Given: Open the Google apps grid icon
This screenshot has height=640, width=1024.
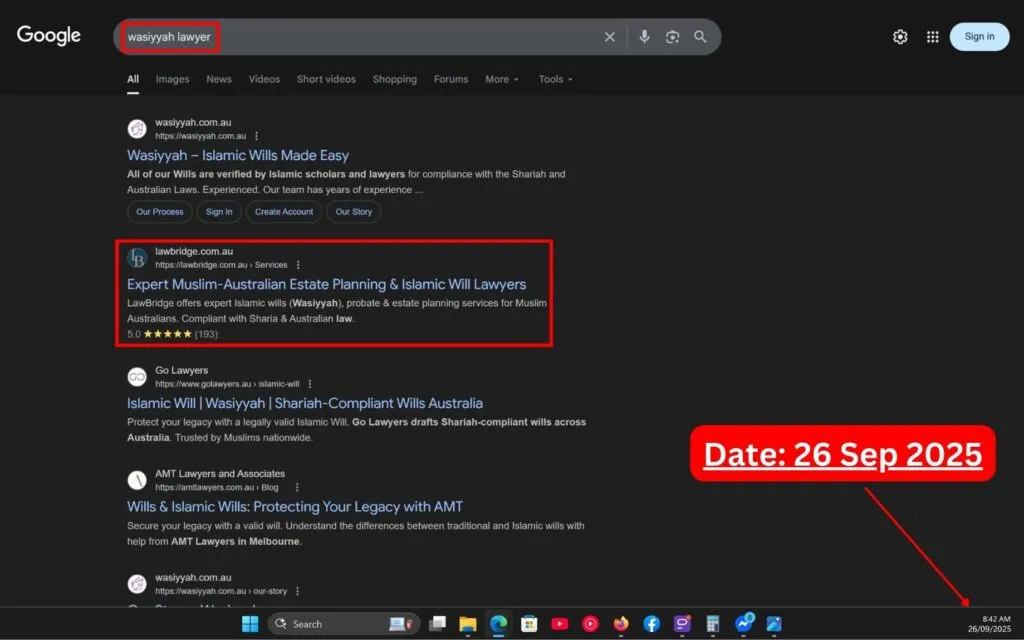Looking at the screenshot, I should pyautogui.click(x=932, y=37).
